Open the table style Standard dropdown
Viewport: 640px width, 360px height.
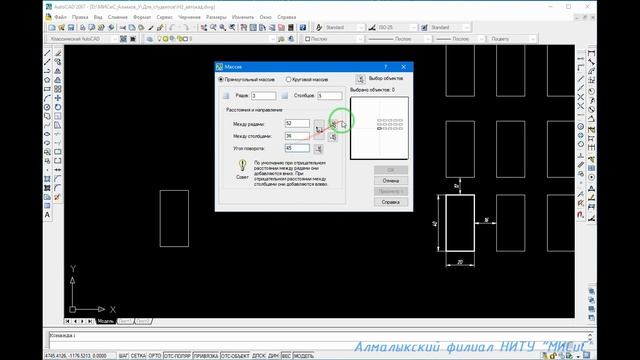[450, 27]
